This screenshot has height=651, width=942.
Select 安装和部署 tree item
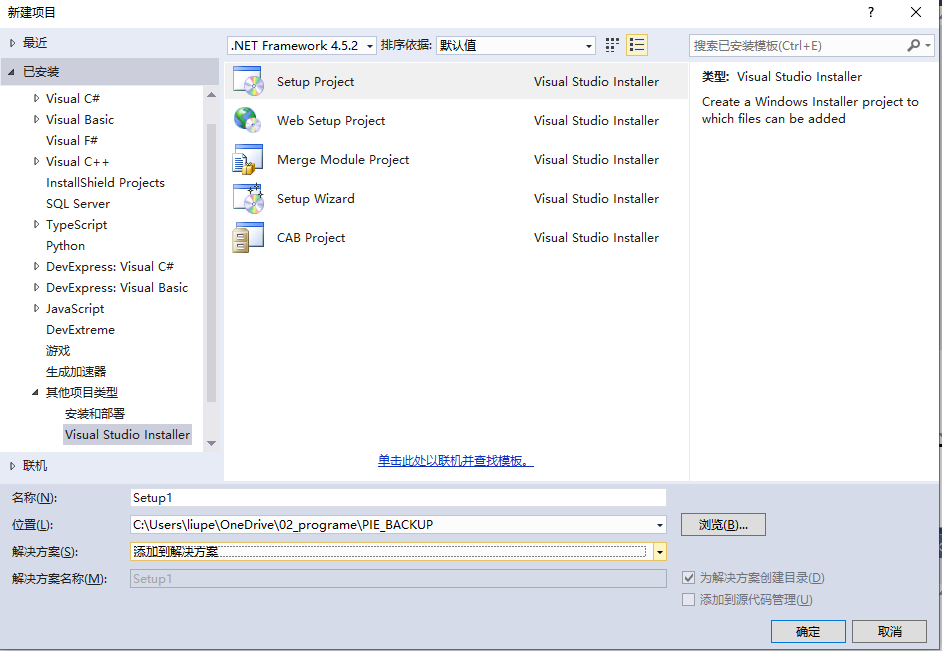95,413
